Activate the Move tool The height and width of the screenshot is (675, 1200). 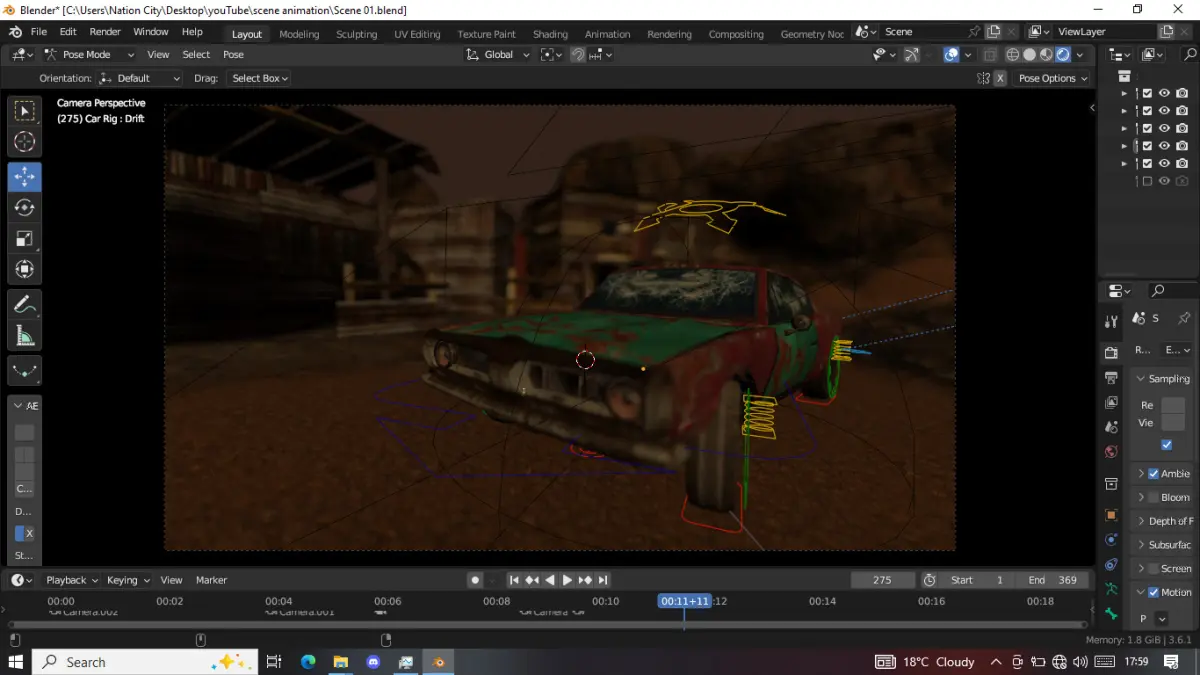pyautogui.click(x=25, y=176)
